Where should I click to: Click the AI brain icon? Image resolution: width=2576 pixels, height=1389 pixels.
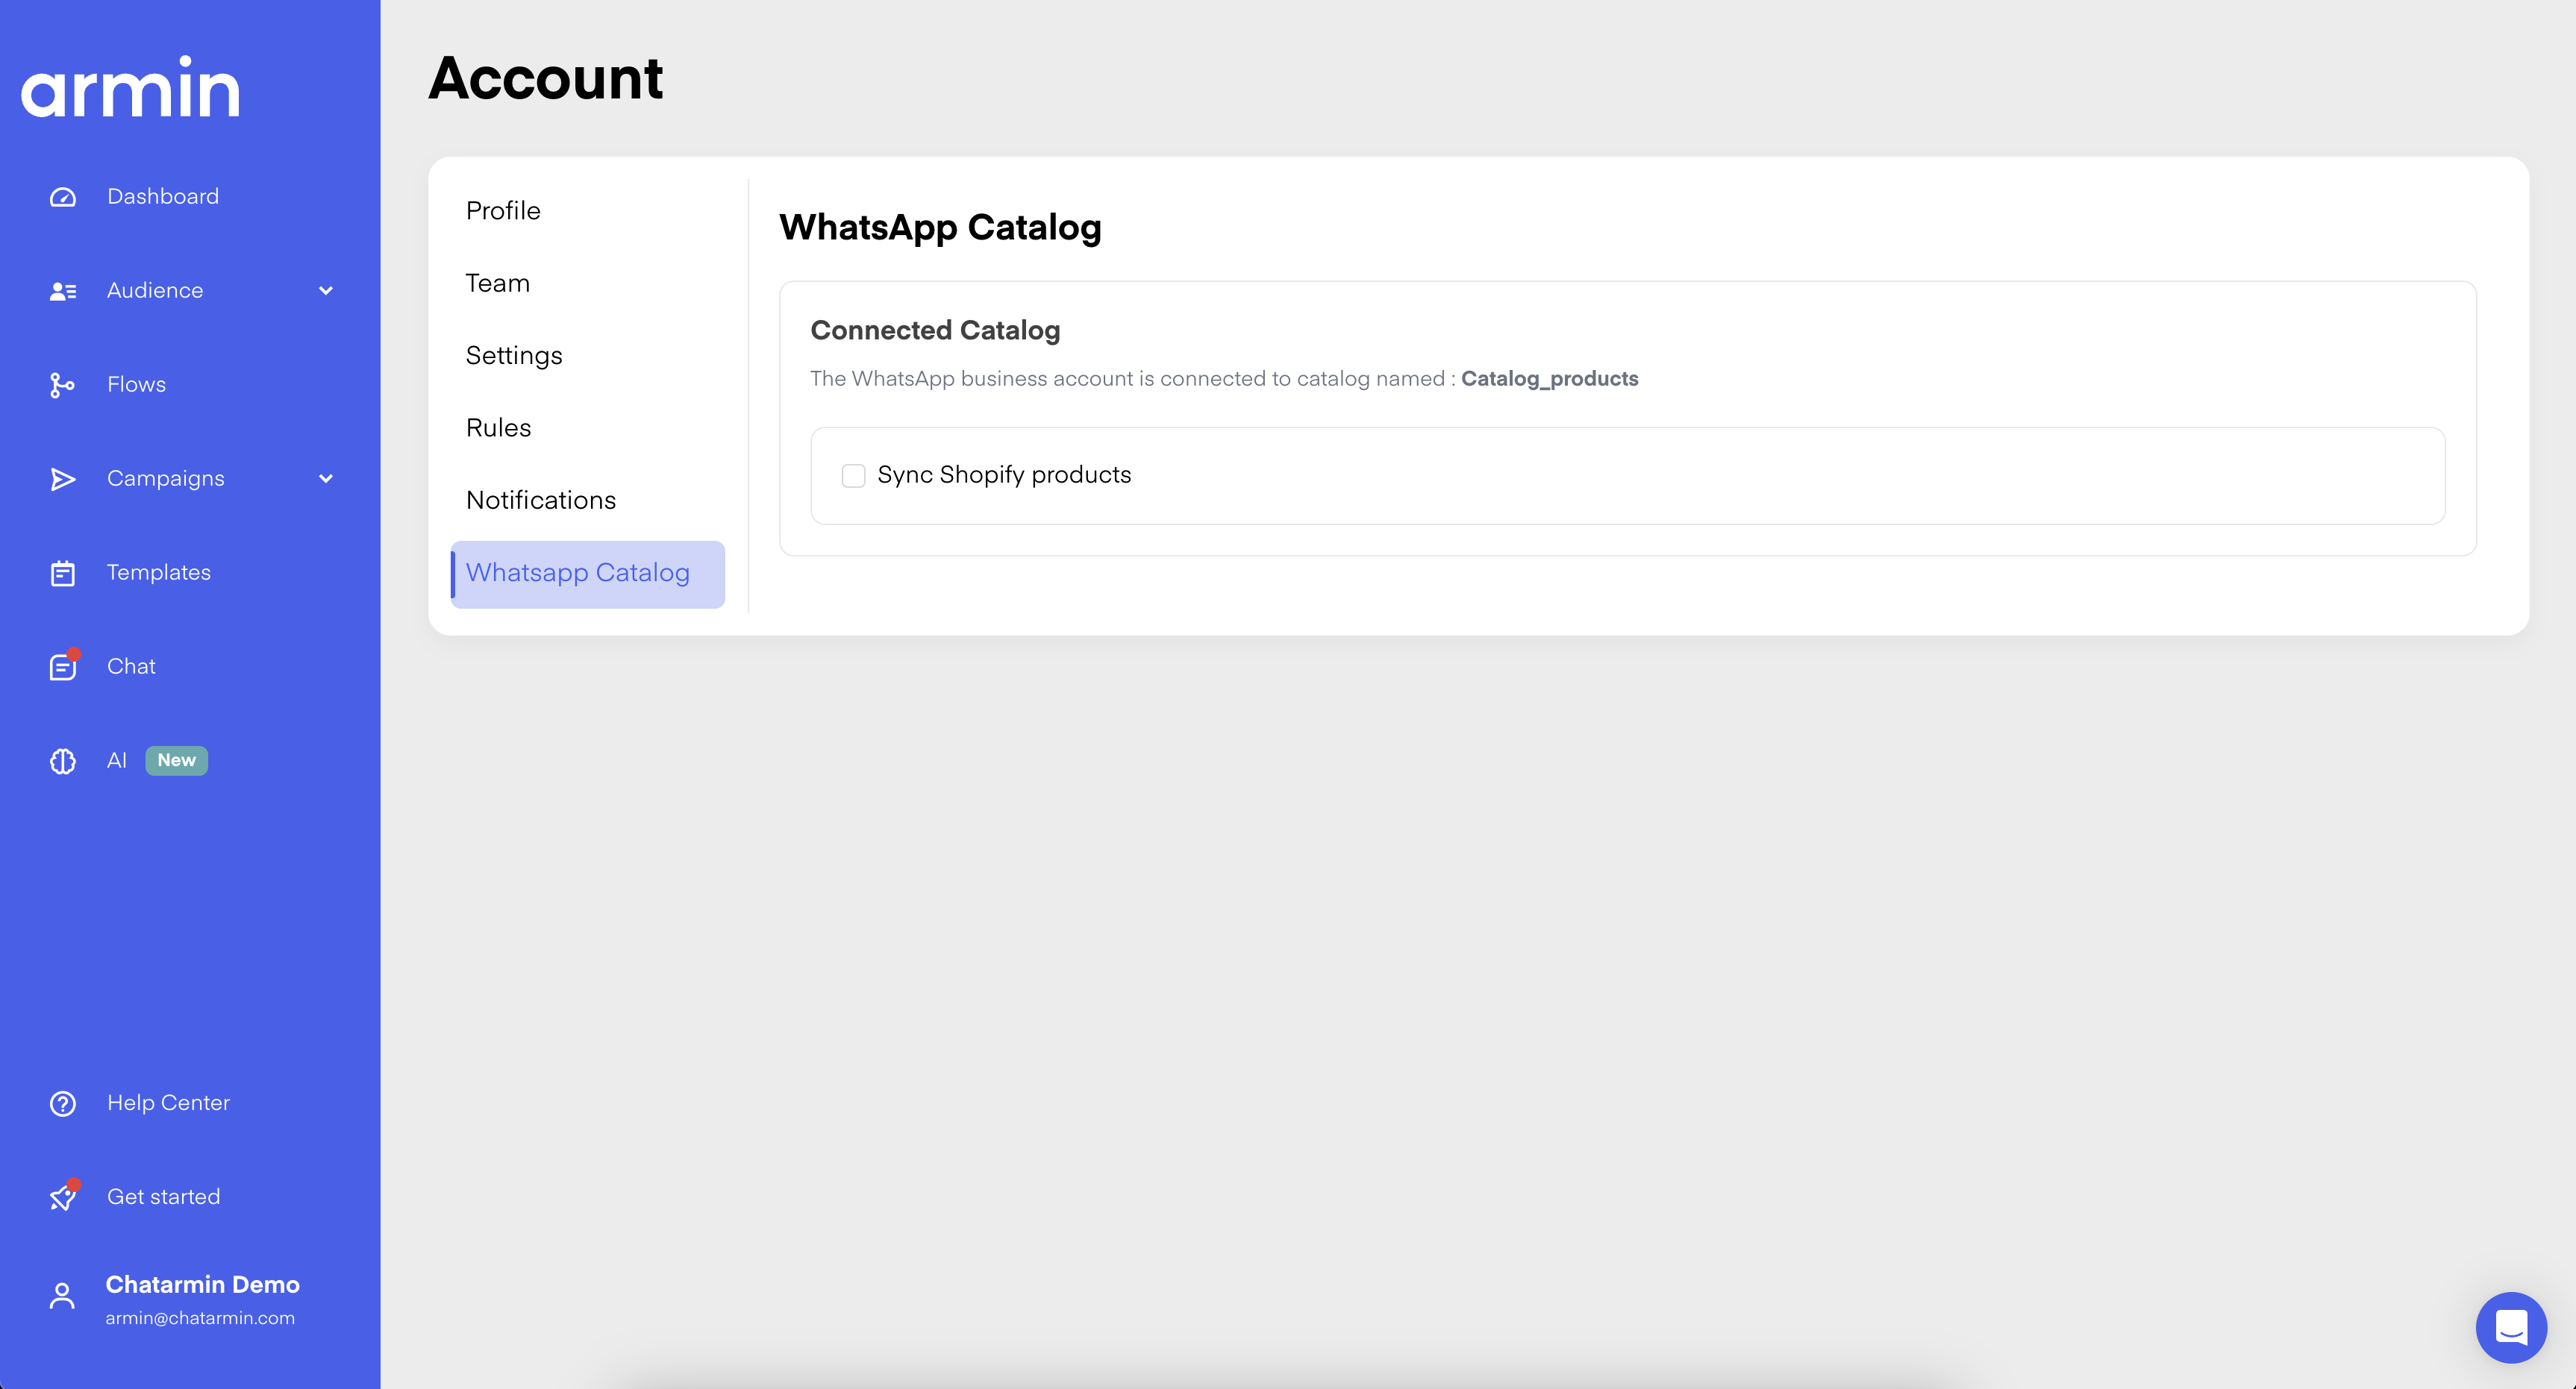63,761
